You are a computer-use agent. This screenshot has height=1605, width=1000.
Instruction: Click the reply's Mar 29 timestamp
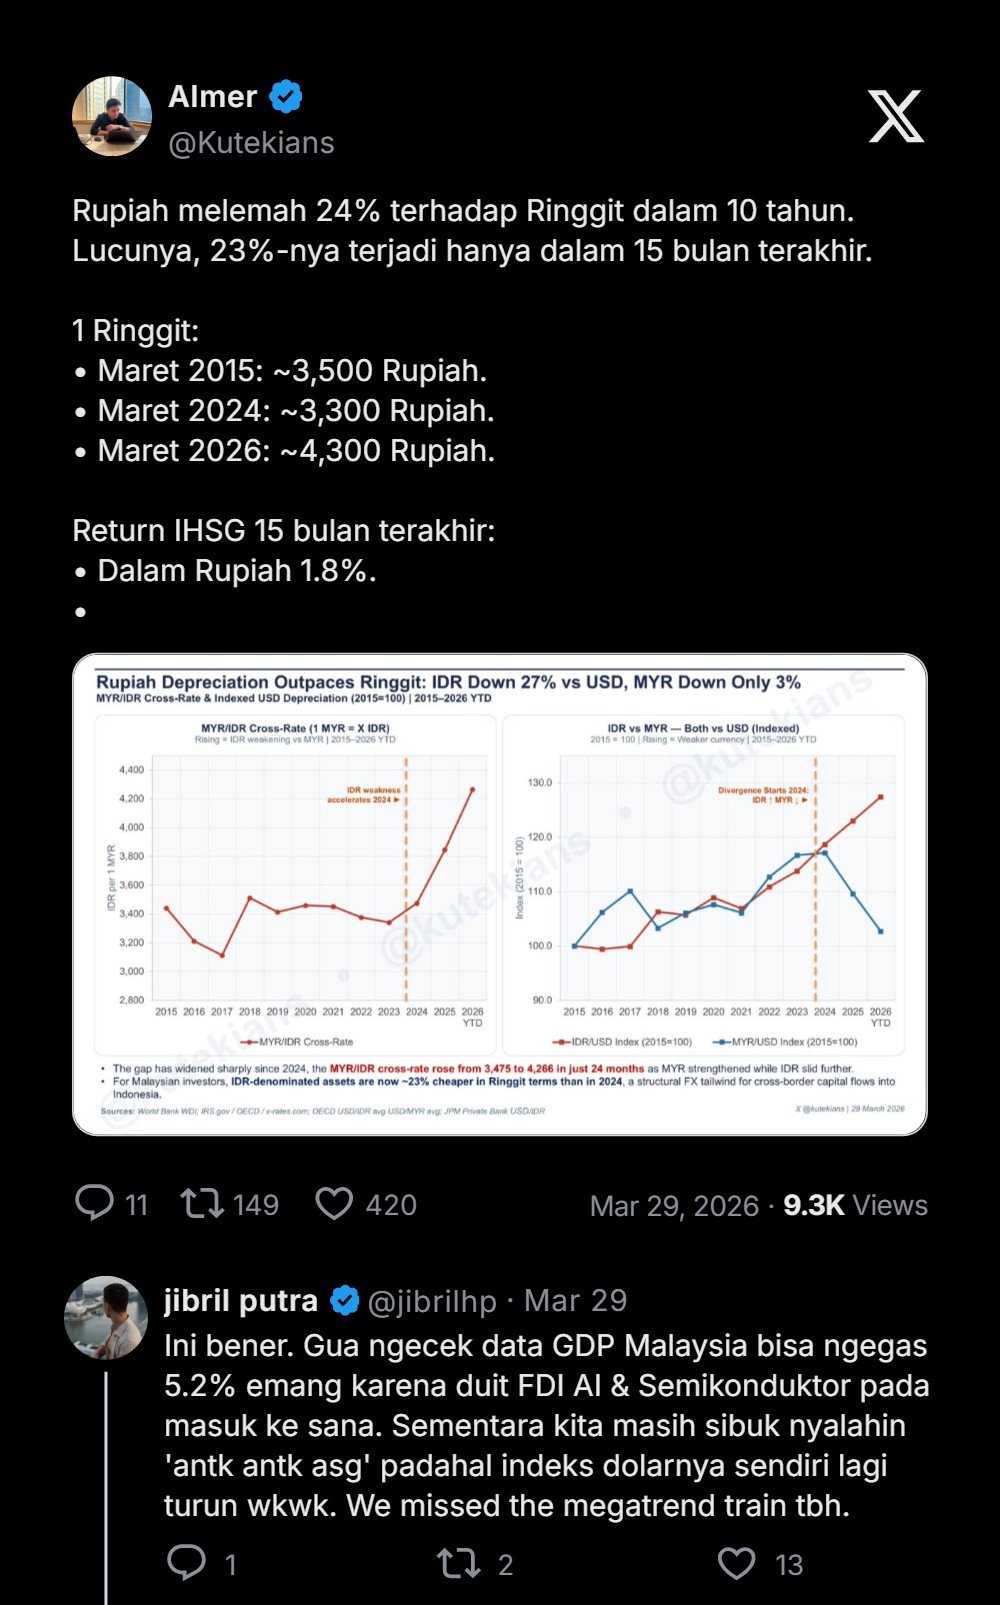tap(576, 1301)
